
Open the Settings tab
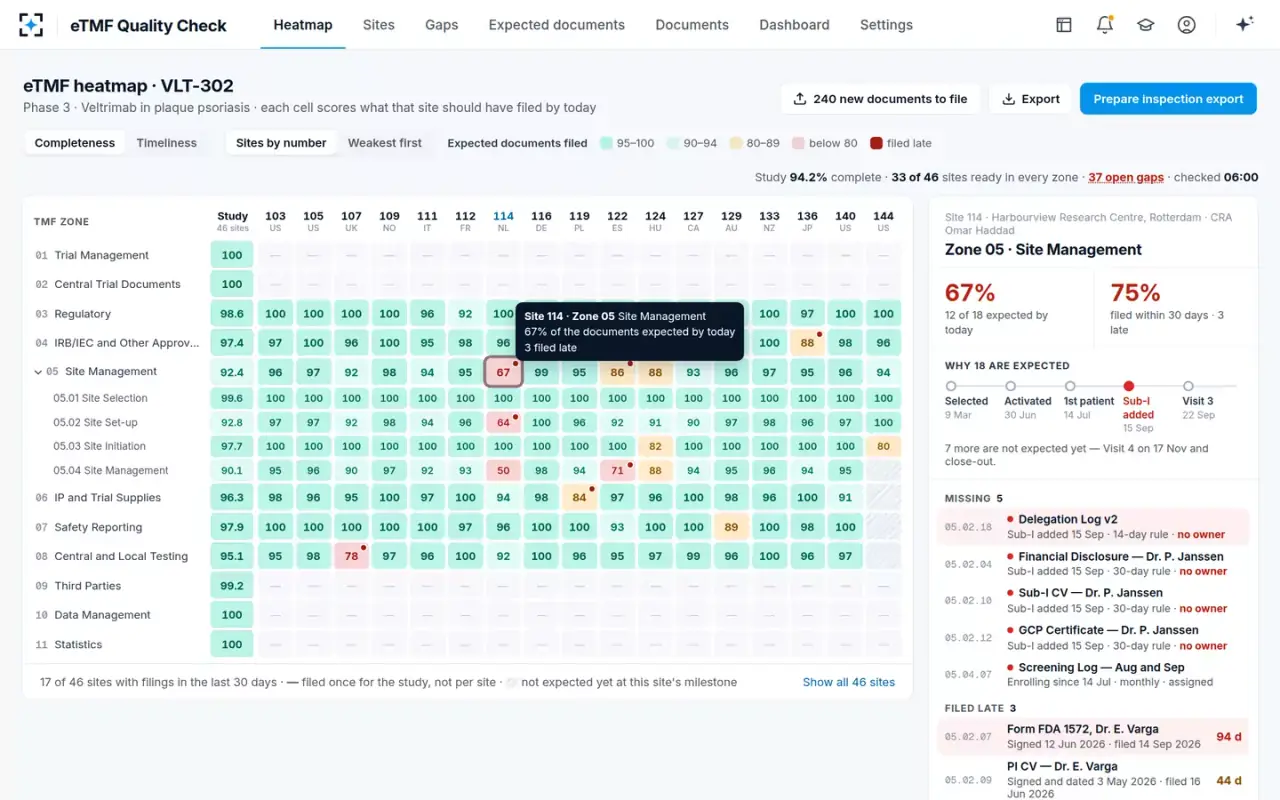(886, 25)
